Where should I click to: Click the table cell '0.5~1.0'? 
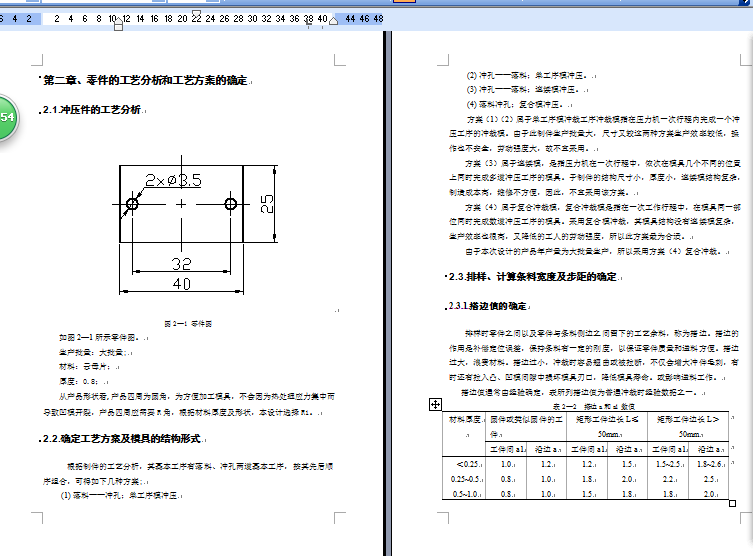click(x=465, y=494)
